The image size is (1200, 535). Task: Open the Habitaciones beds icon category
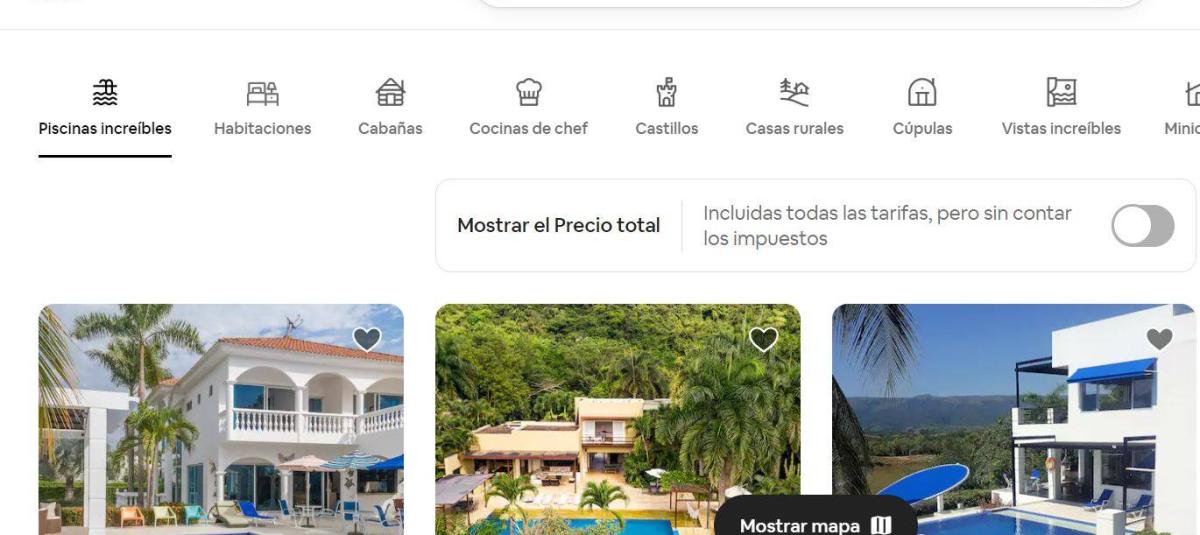[262, 93]
